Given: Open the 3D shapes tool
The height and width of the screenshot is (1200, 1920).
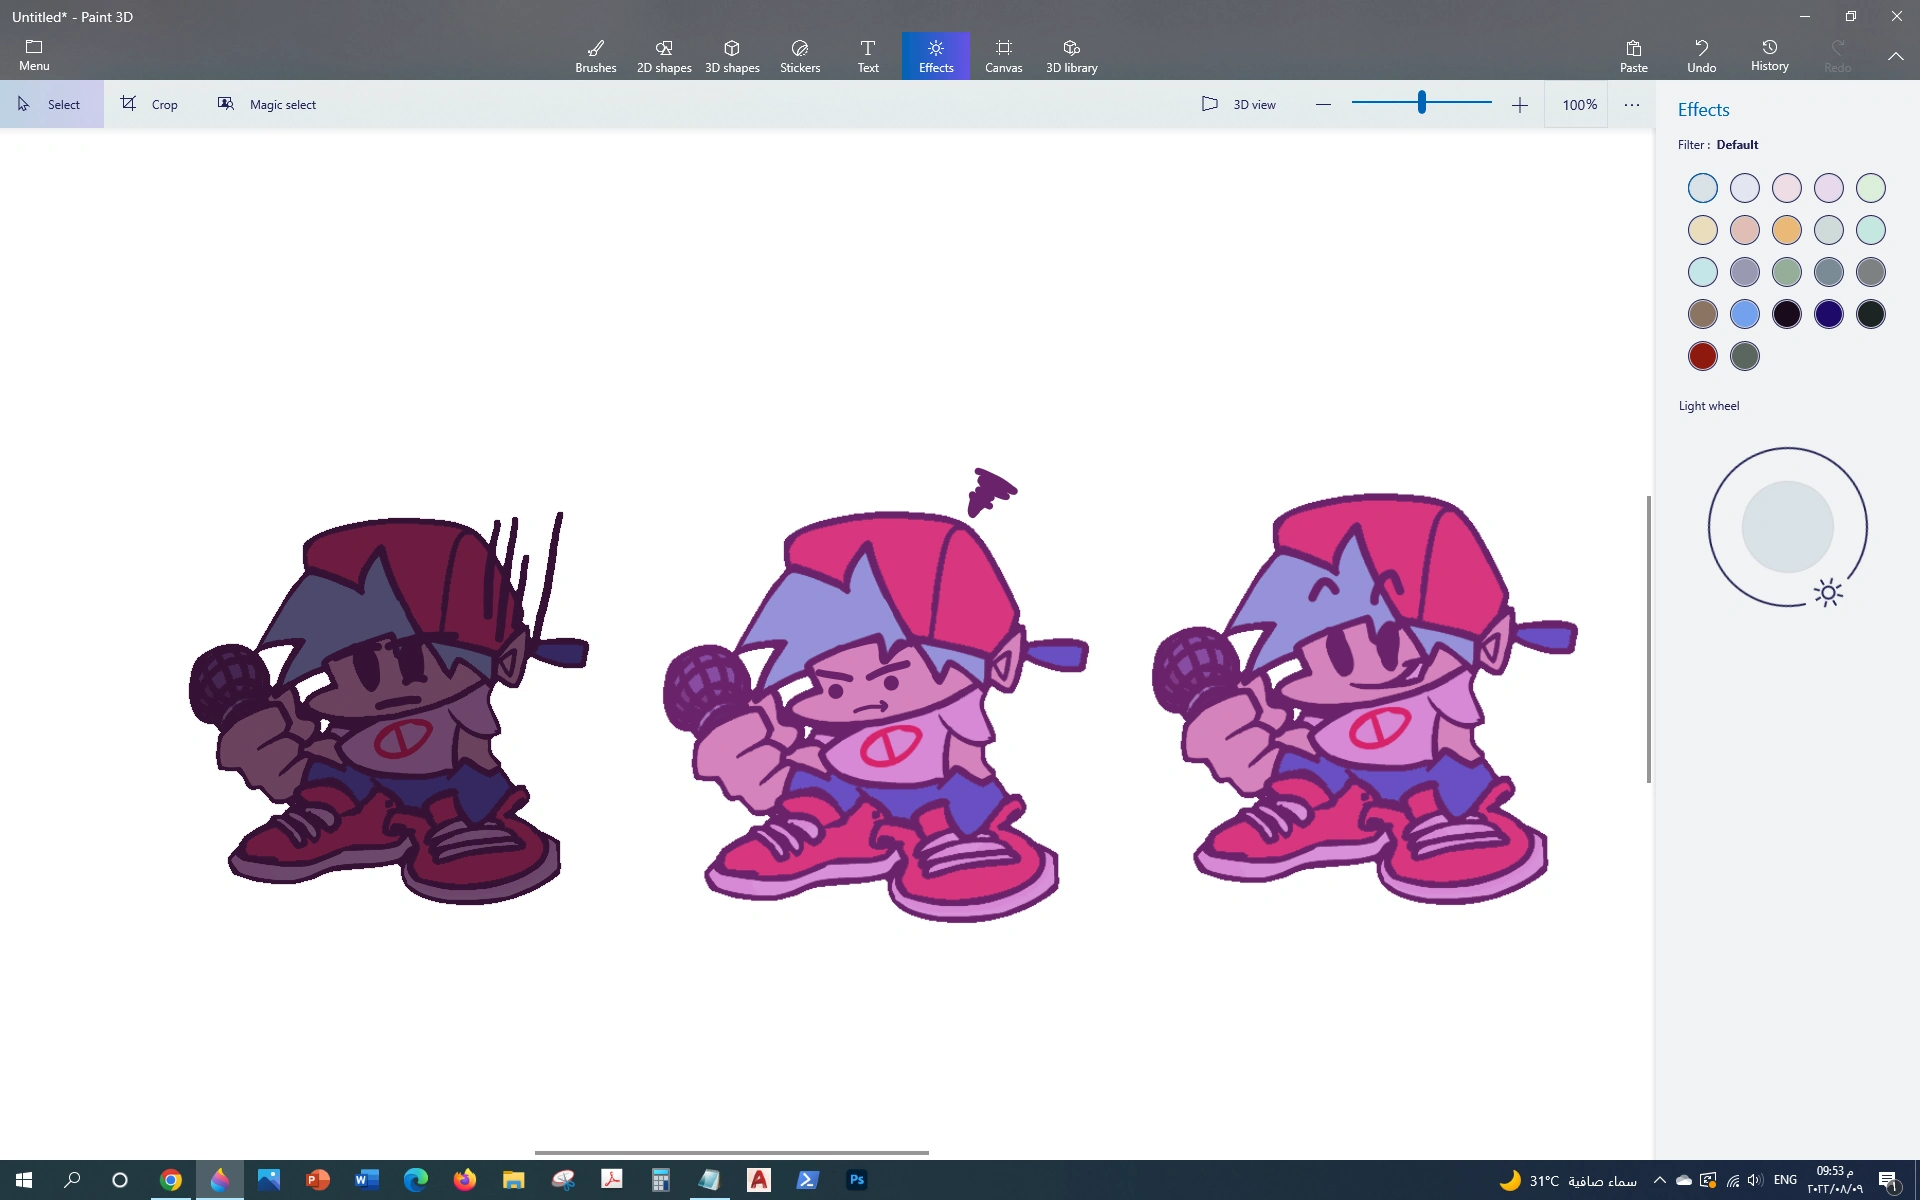Looking at the screenshot, I should [x=732, y=56].
